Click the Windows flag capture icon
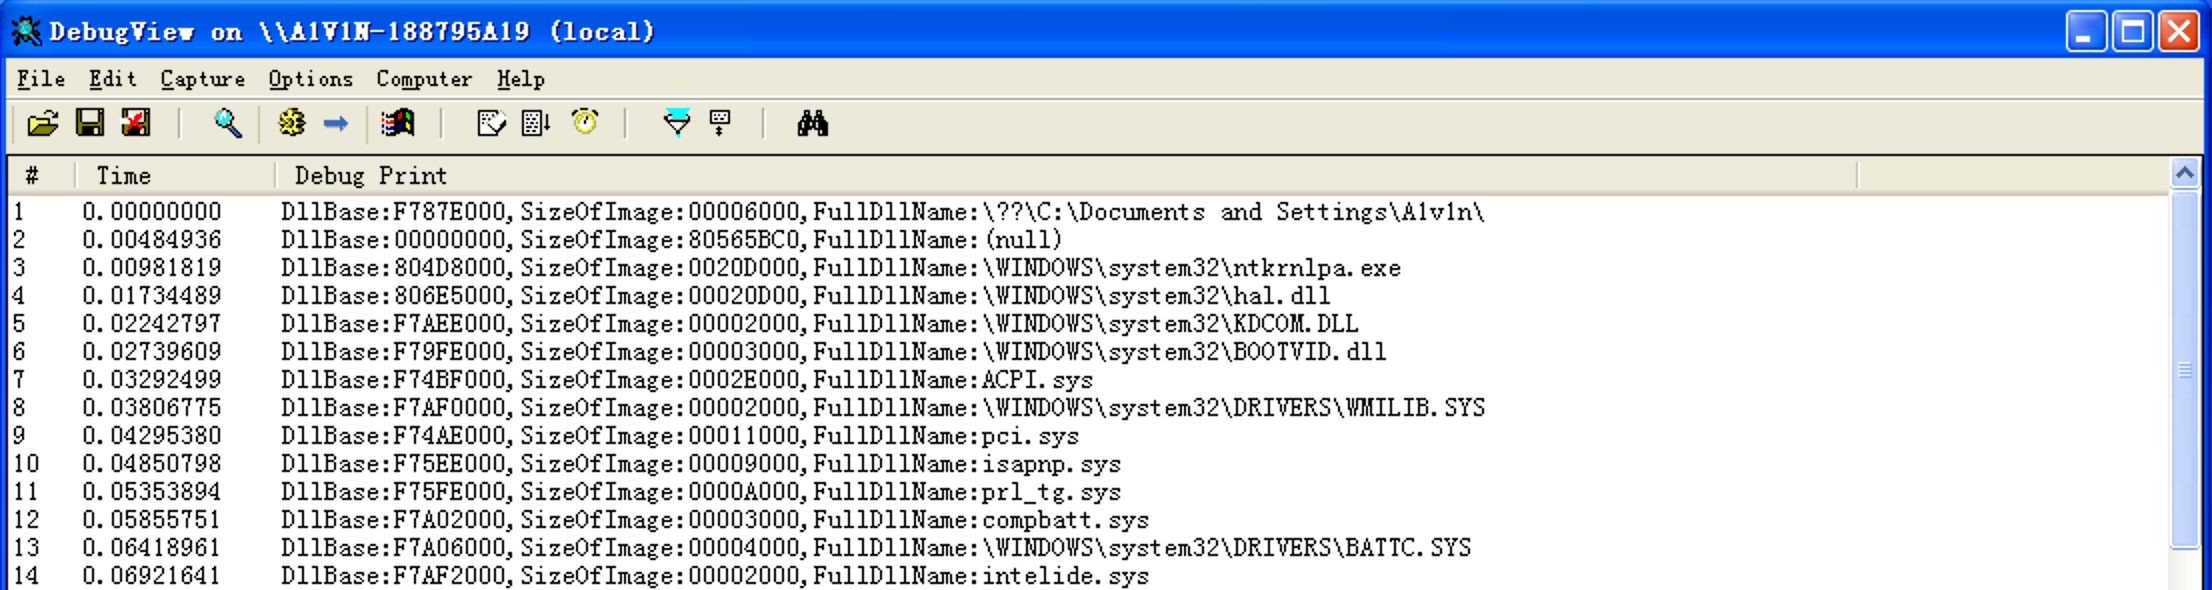 398,123
